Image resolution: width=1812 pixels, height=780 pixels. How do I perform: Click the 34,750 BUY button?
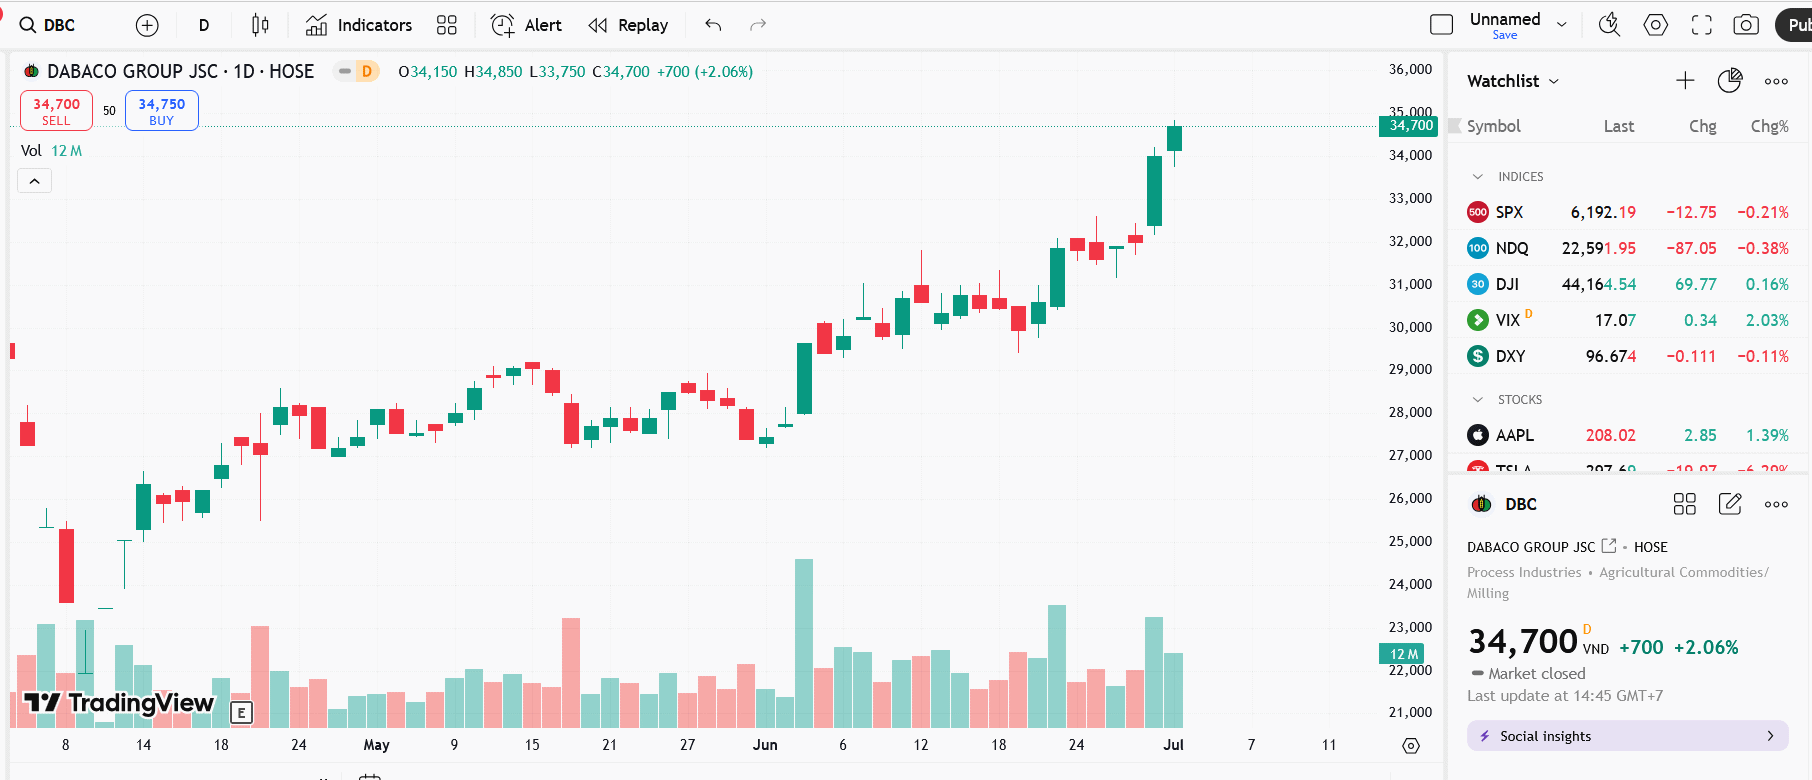pos(161,110)
